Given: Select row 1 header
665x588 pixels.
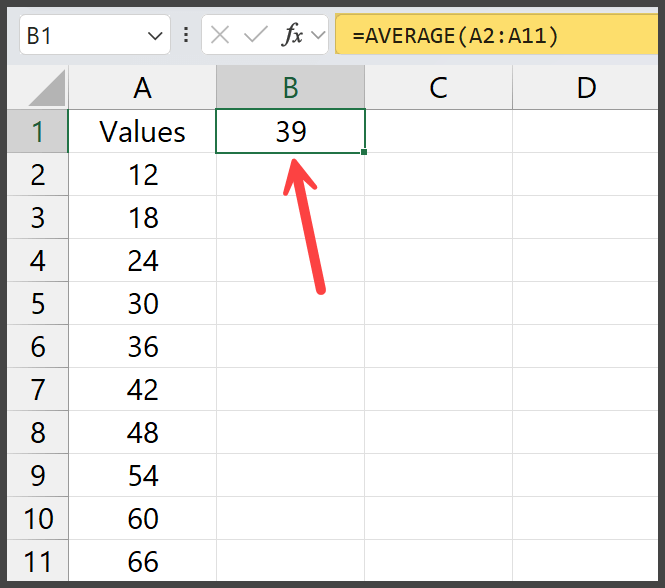Looking at the screenshot, I should pos(38,131).
